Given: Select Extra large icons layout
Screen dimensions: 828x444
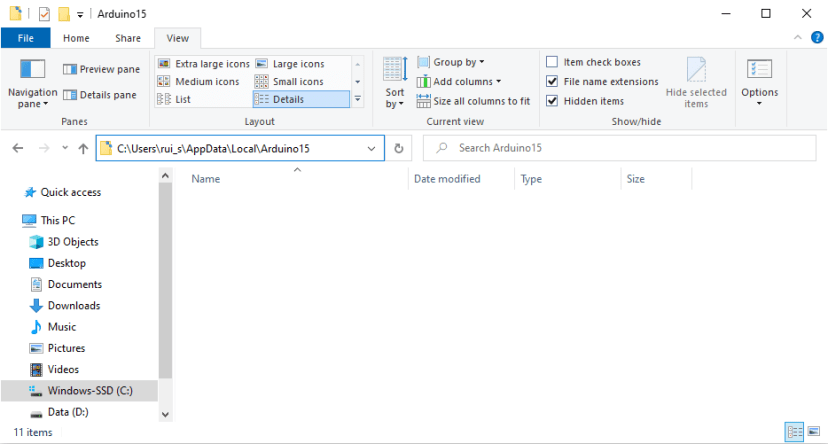Looking at the screenshot, I should (204, 64).
